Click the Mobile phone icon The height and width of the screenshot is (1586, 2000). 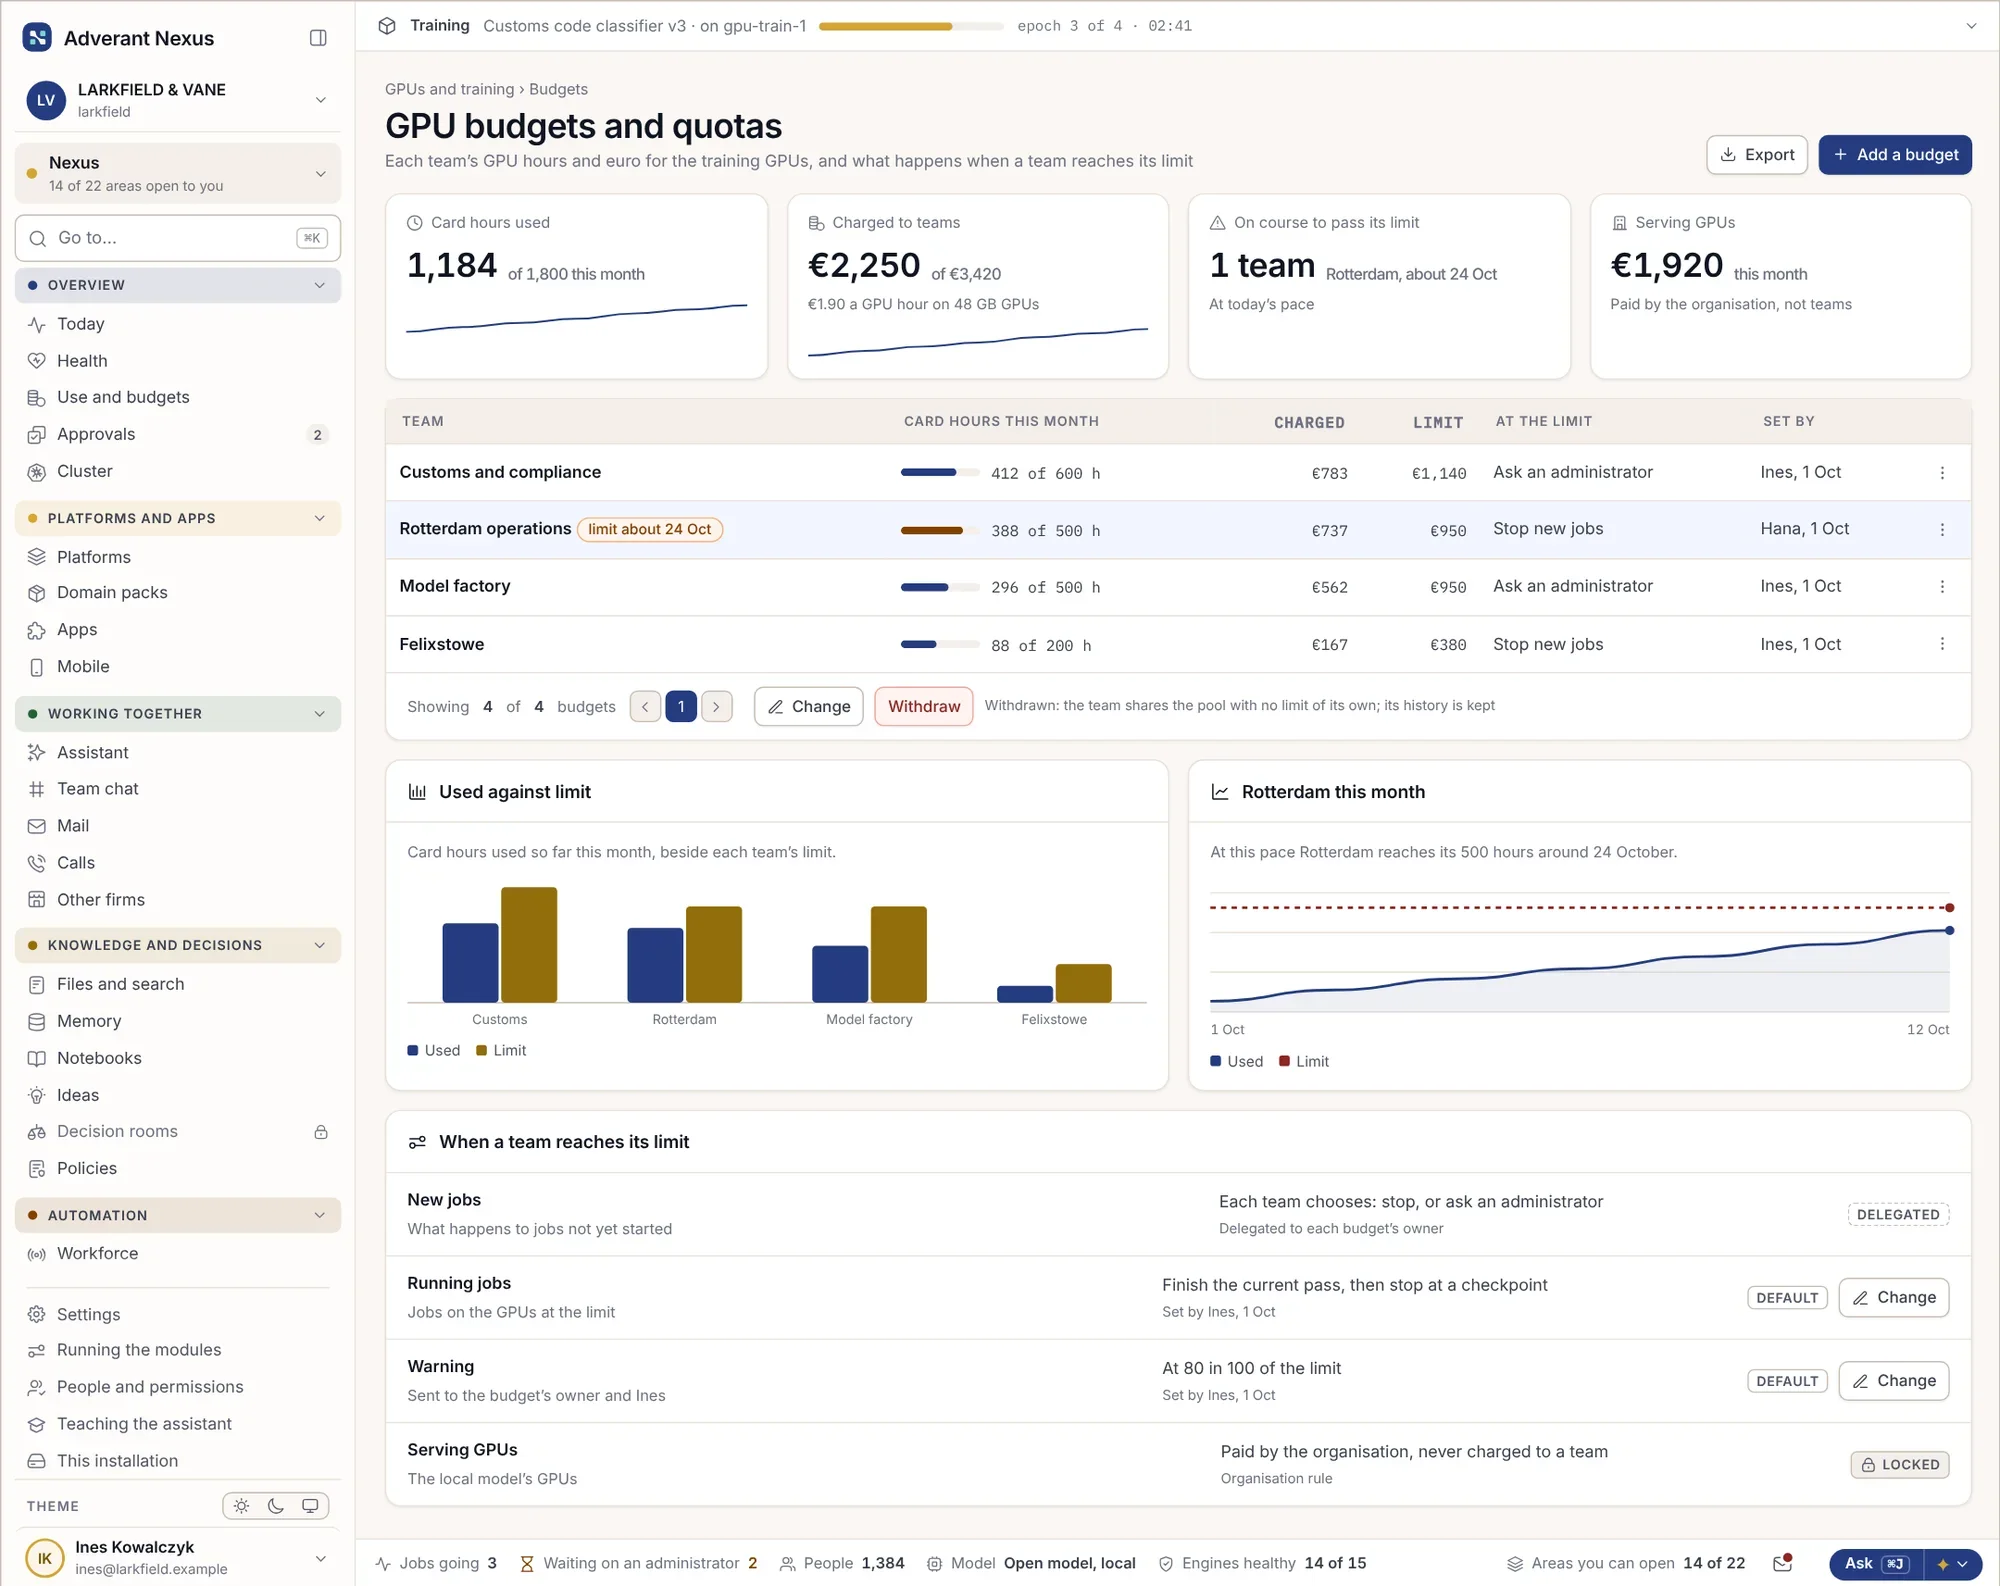pos(37,667)
